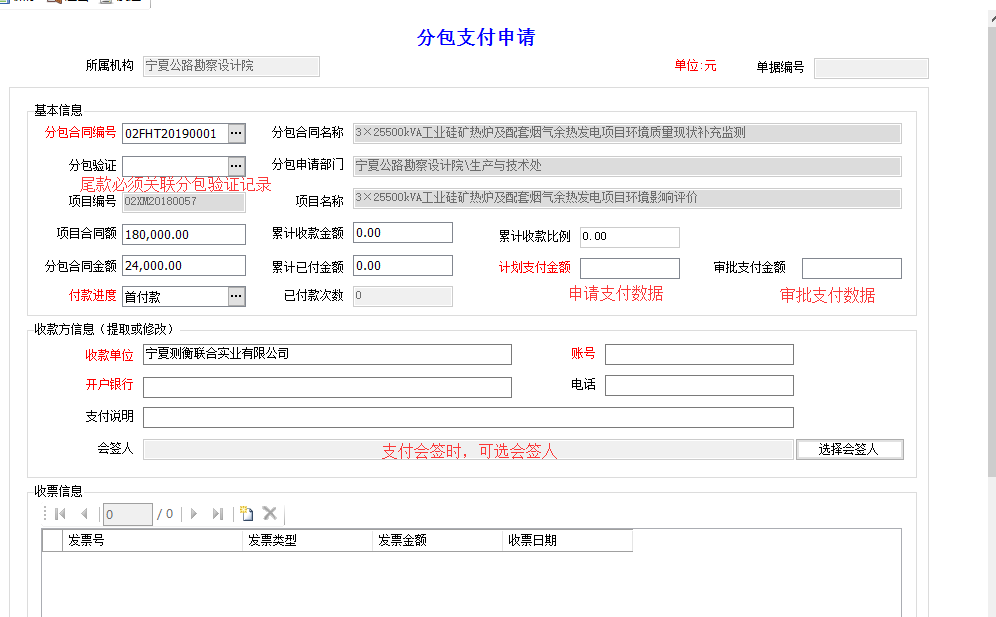Click the 累计收款金额 field

(403, 233)
